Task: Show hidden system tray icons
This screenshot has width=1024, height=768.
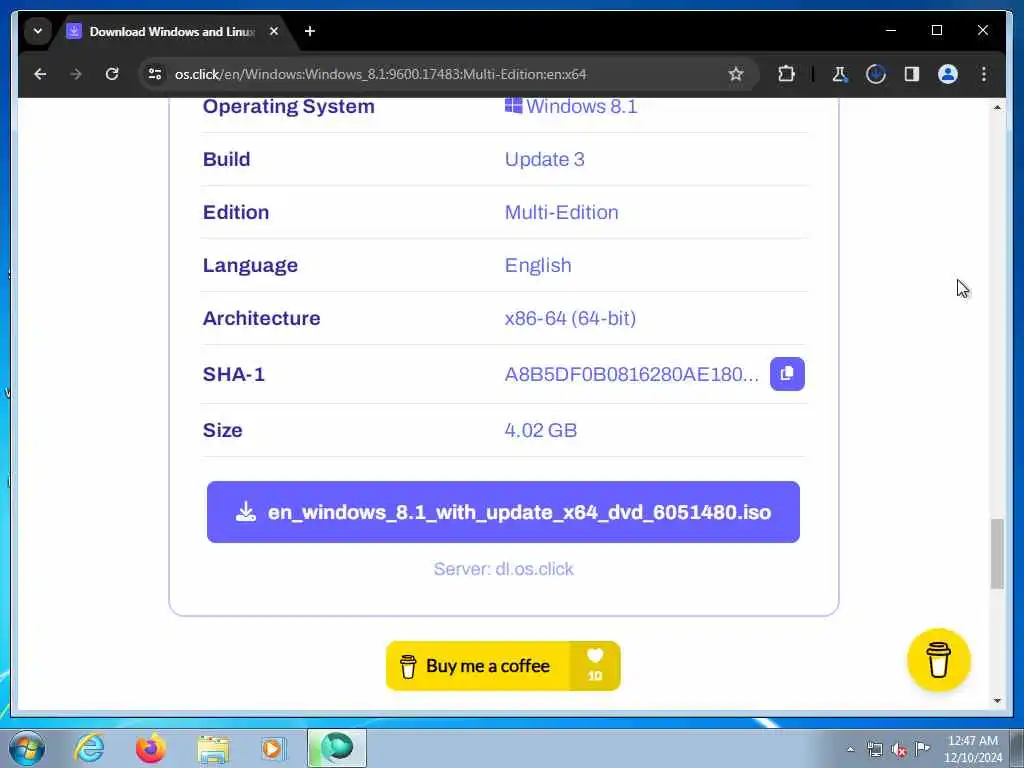Action: (850, 749)
